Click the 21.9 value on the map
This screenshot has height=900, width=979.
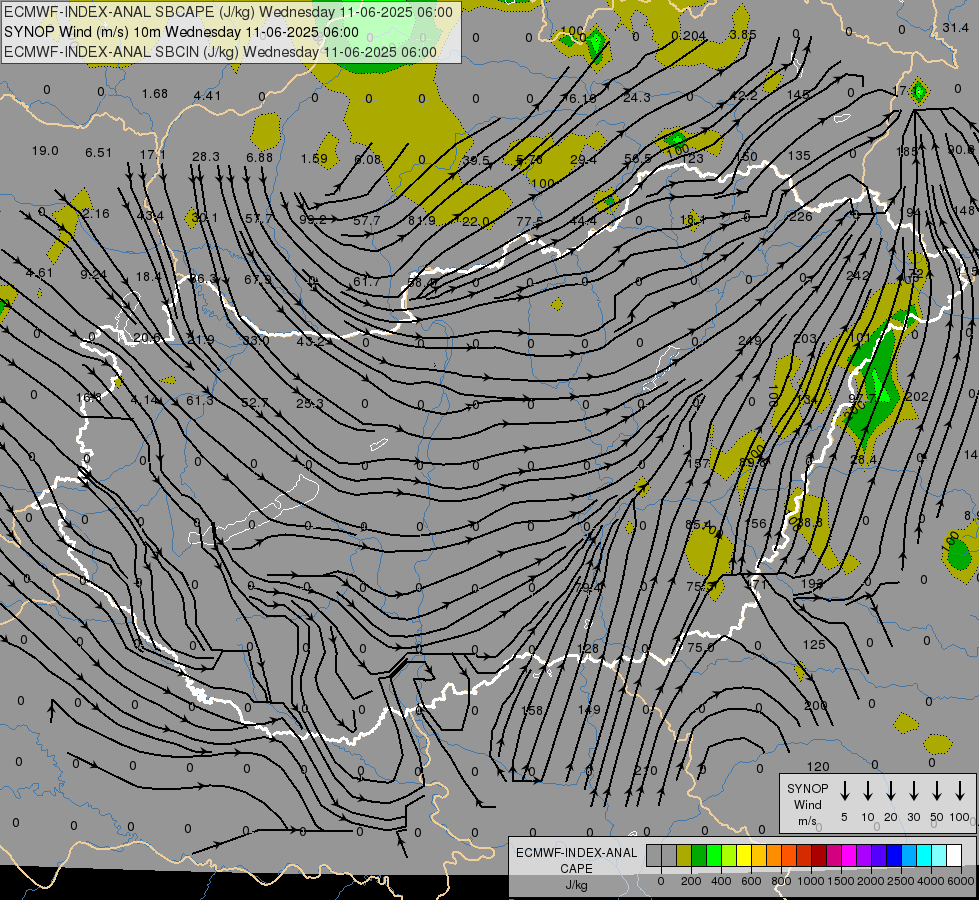(201, 340)
